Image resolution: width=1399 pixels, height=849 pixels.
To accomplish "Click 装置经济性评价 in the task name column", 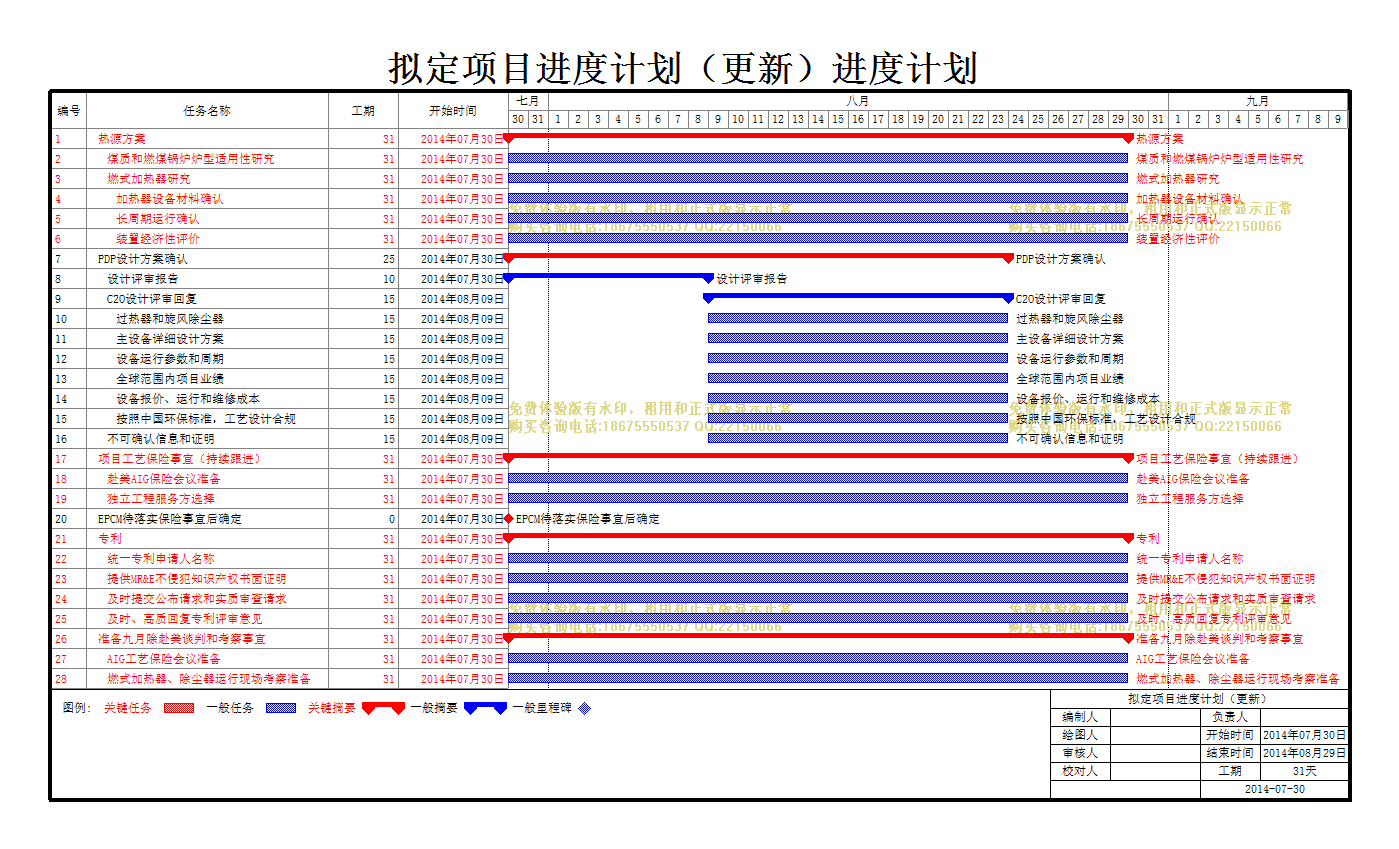I will coord(158,239).
